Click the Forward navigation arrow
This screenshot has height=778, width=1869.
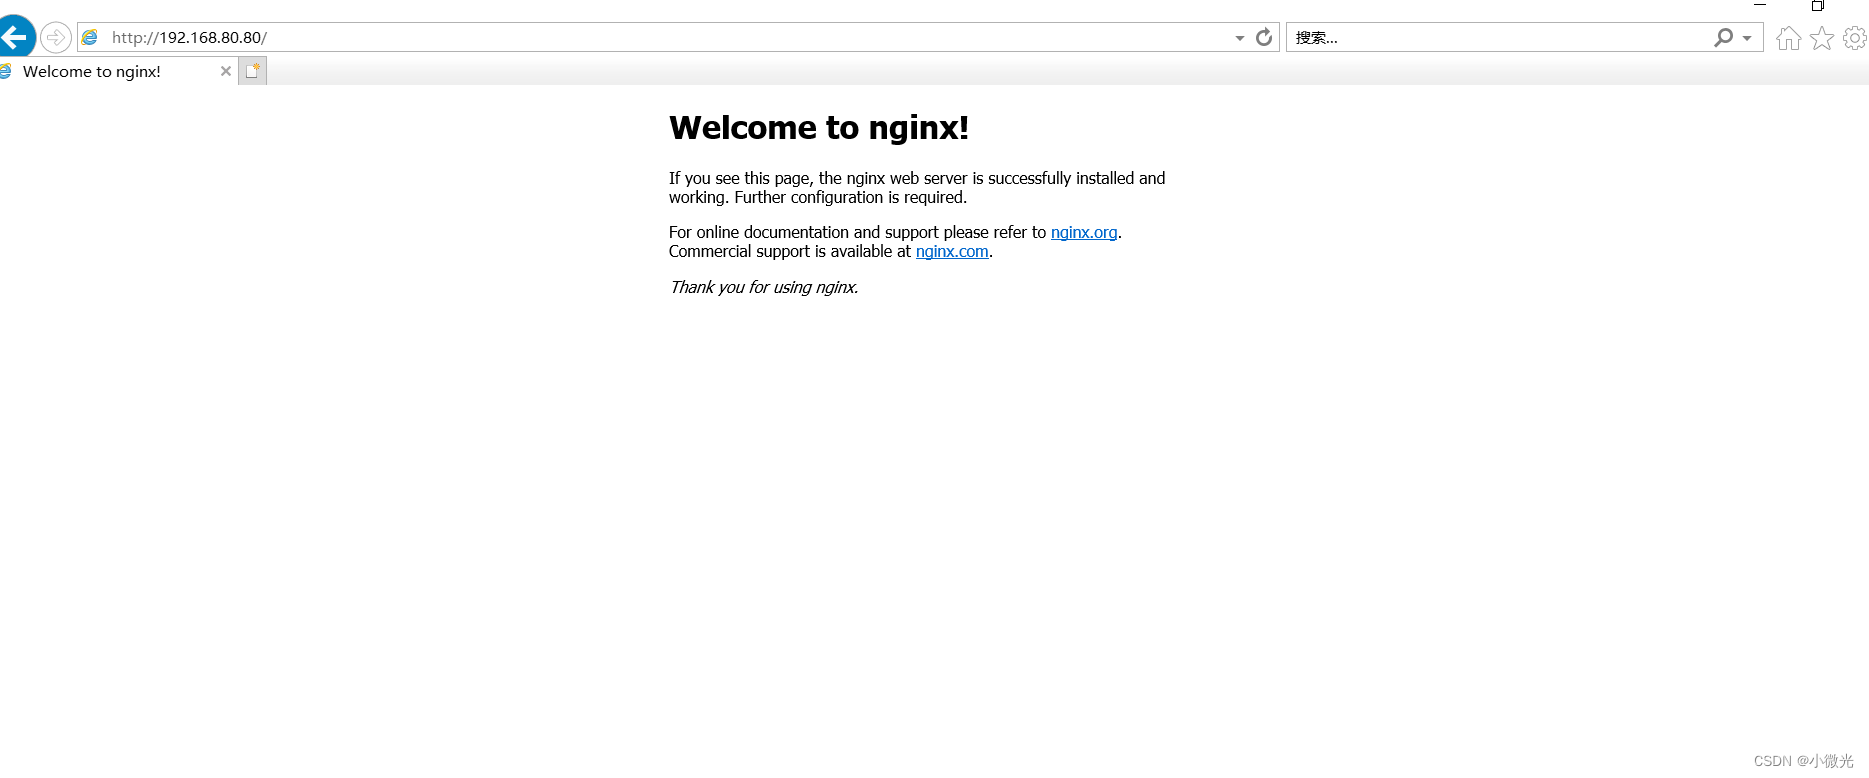point(56,38)
